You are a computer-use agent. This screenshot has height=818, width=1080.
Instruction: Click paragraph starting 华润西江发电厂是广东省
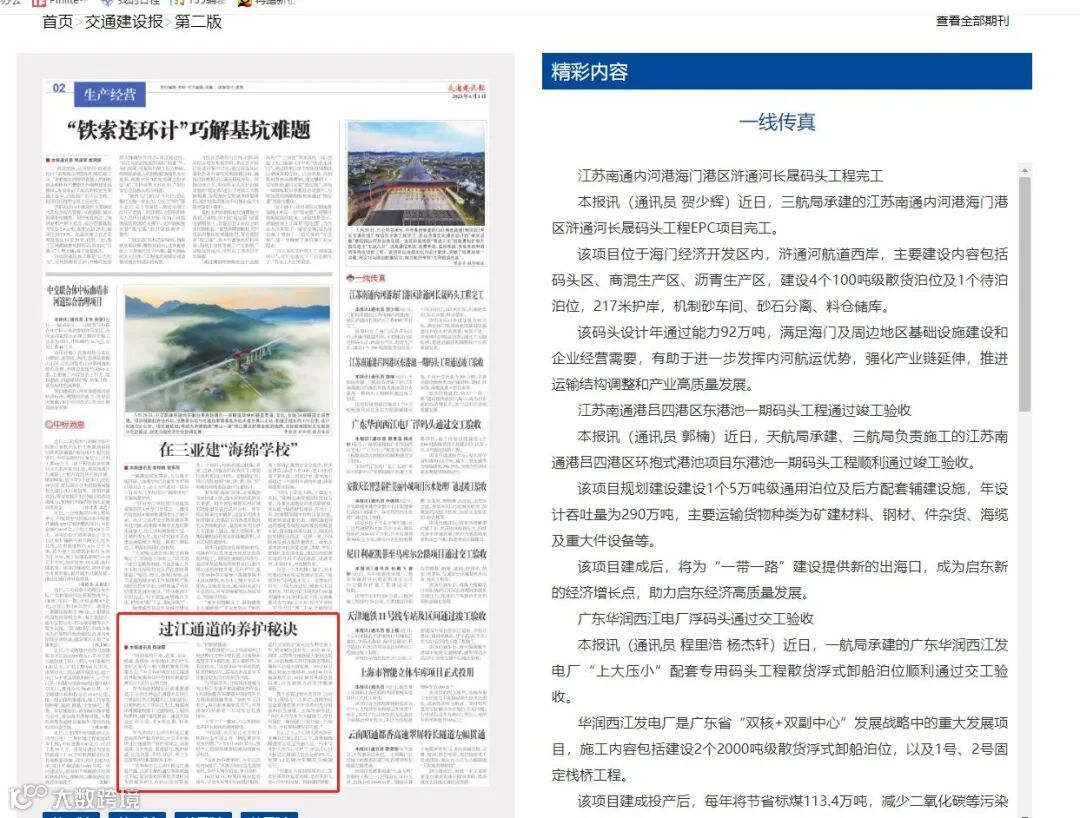(x=780, y=748)
